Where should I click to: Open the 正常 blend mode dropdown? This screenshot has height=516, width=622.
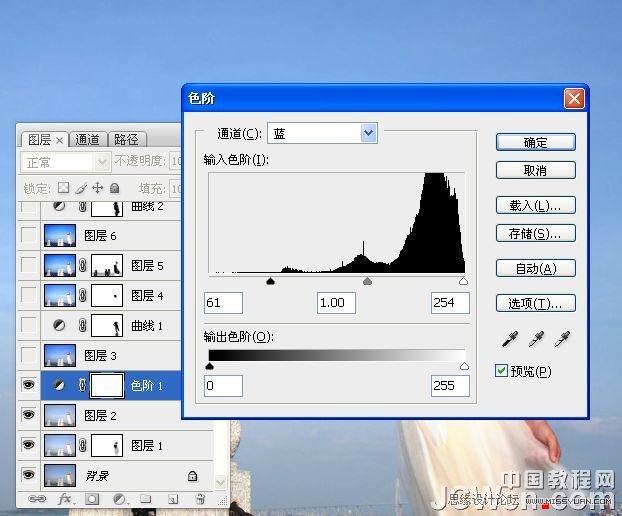pos(65,162)
